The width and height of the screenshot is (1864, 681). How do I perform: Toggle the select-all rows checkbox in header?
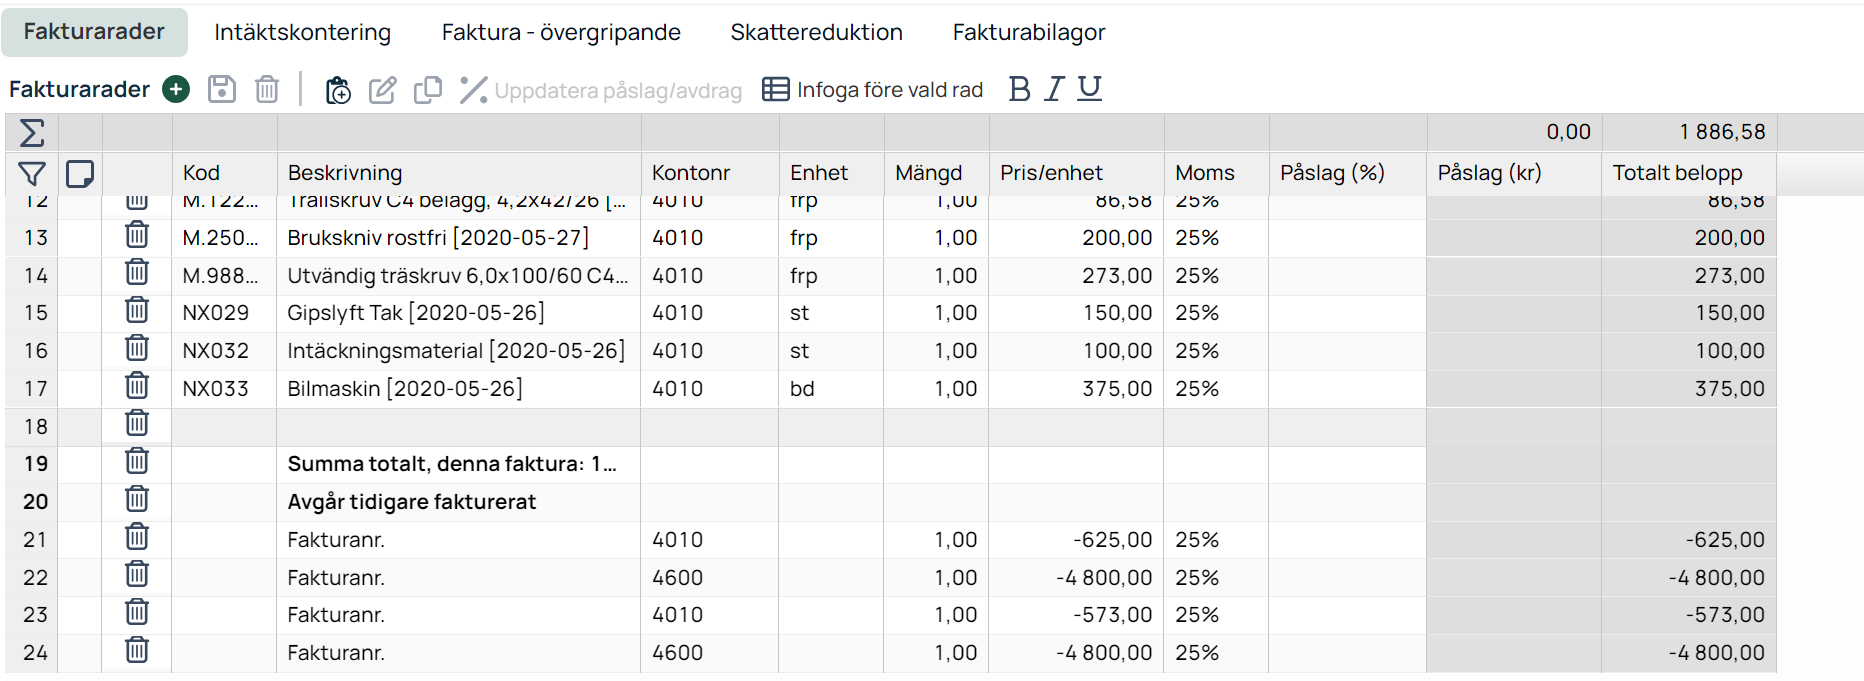80,174
